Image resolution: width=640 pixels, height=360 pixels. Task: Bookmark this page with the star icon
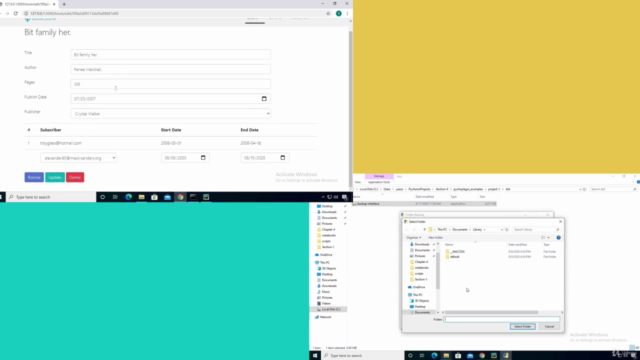[x=328, y=13]
